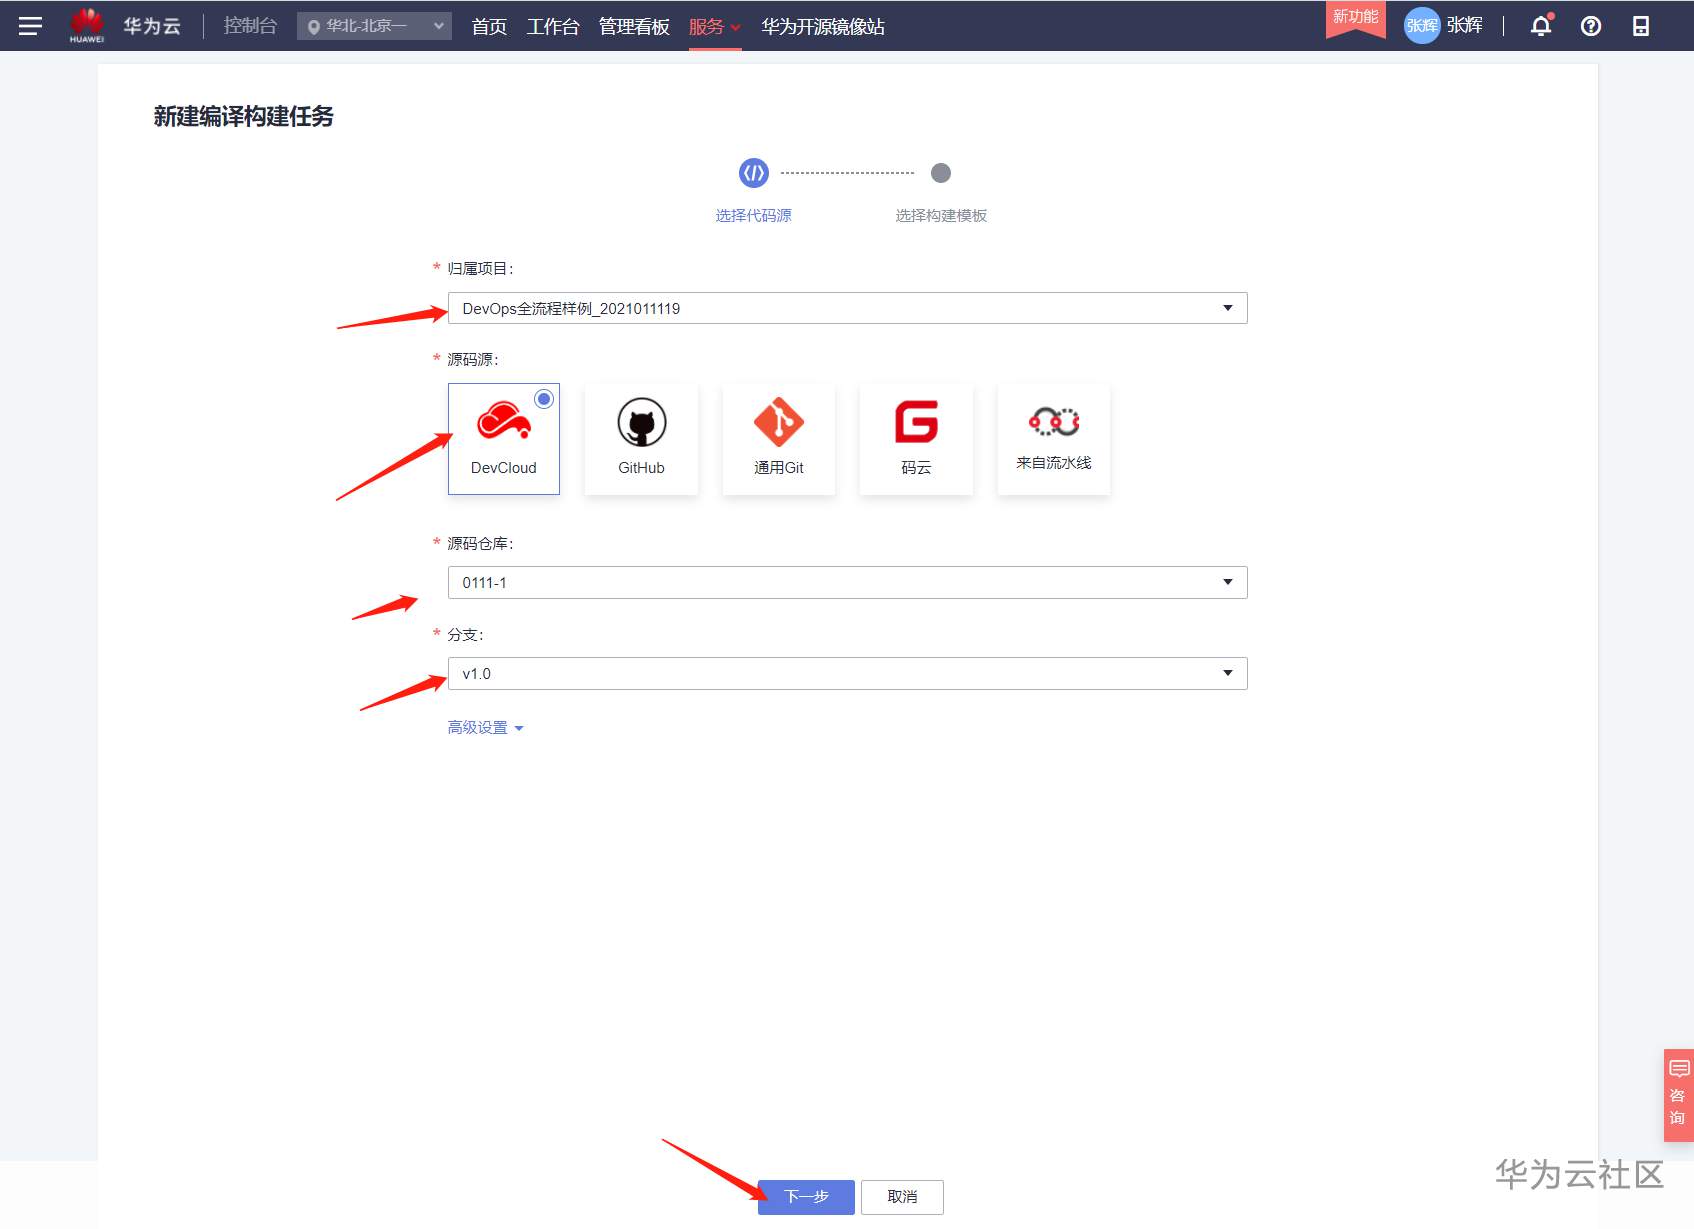Click the 新功能 ribbon badge

pos(1356,18)
